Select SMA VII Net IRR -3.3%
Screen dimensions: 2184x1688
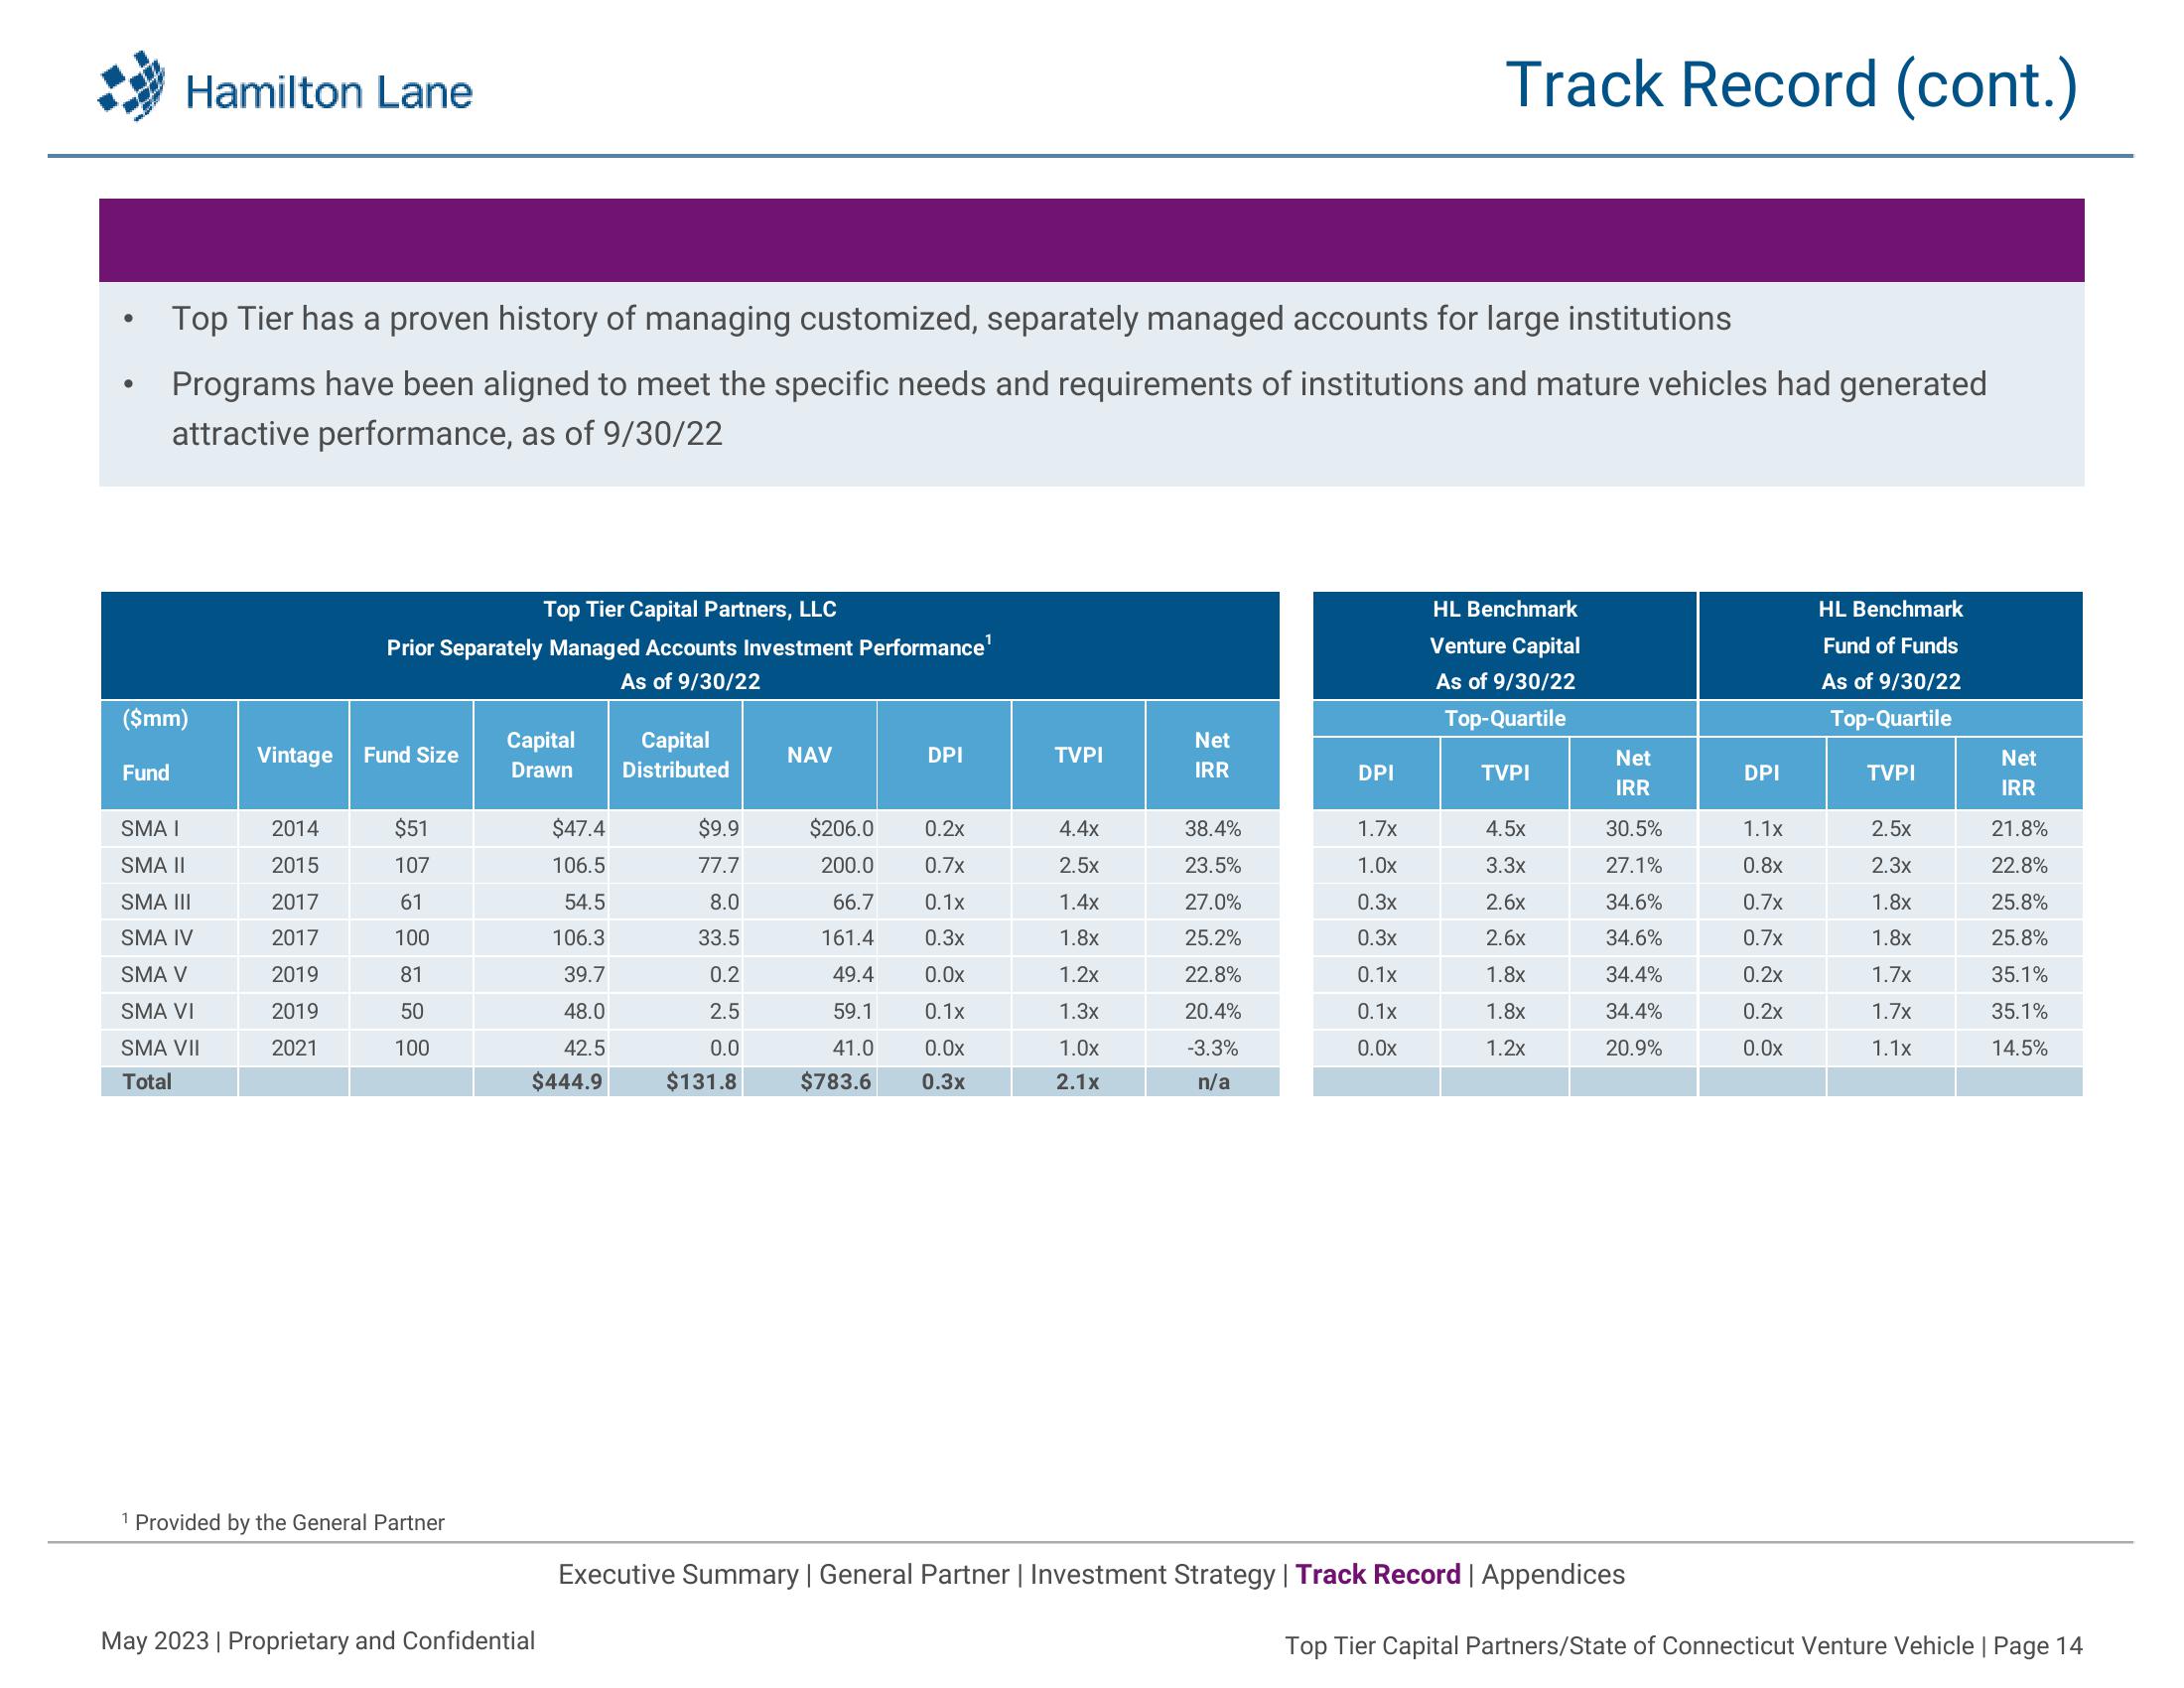tap(1213, 1048)
